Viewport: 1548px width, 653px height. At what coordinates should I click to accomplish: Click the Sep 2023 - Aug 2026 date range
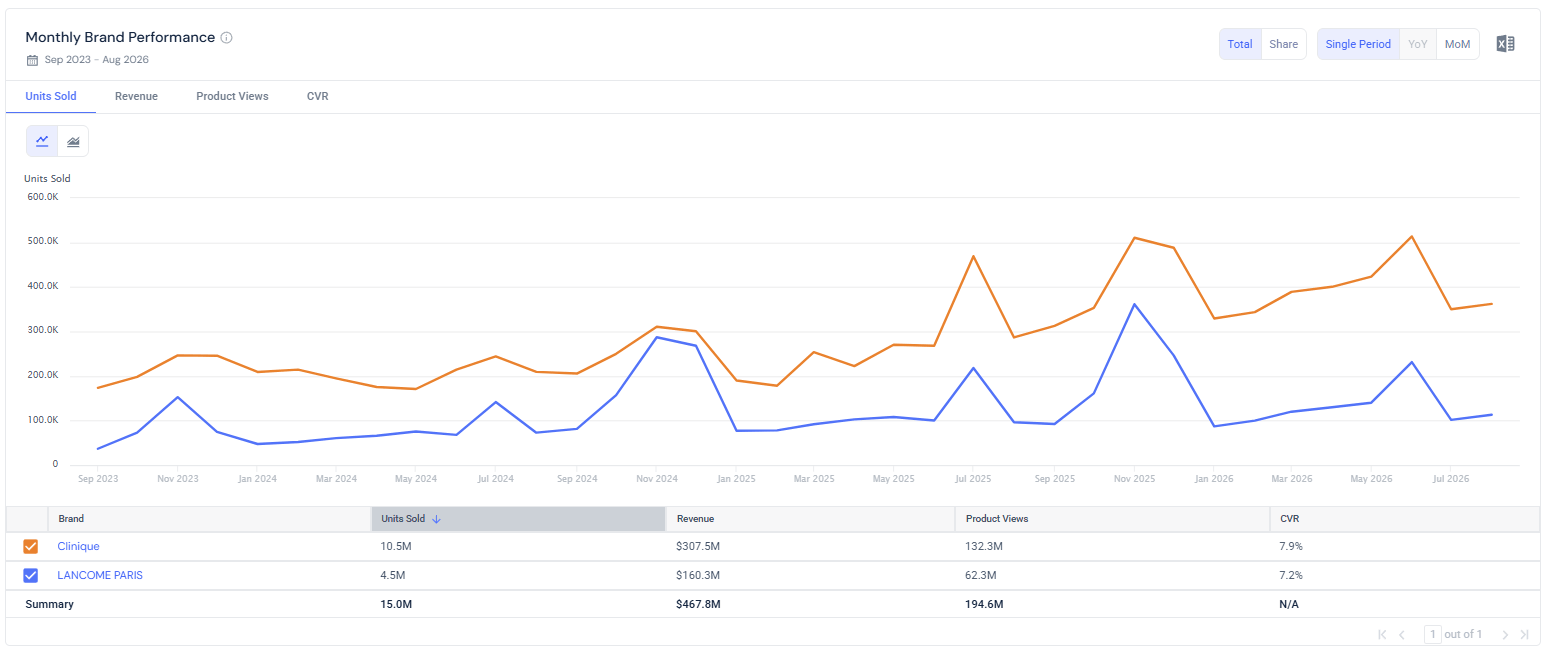pos(97,60)
